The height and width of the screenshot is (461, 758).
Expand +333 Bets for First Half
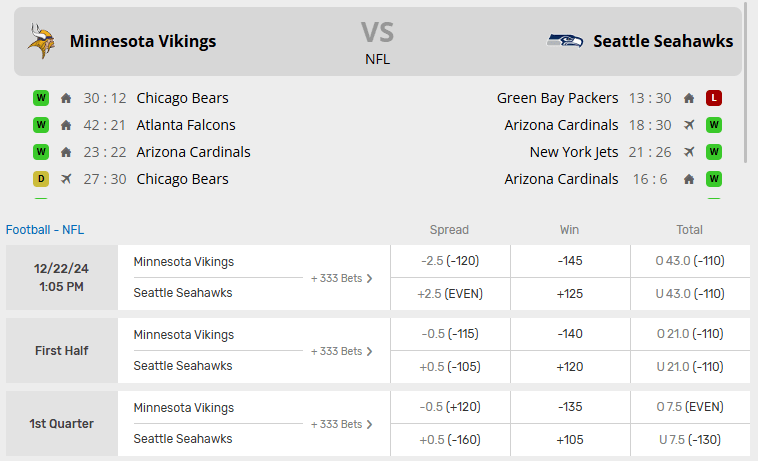(x=342, y=351)
